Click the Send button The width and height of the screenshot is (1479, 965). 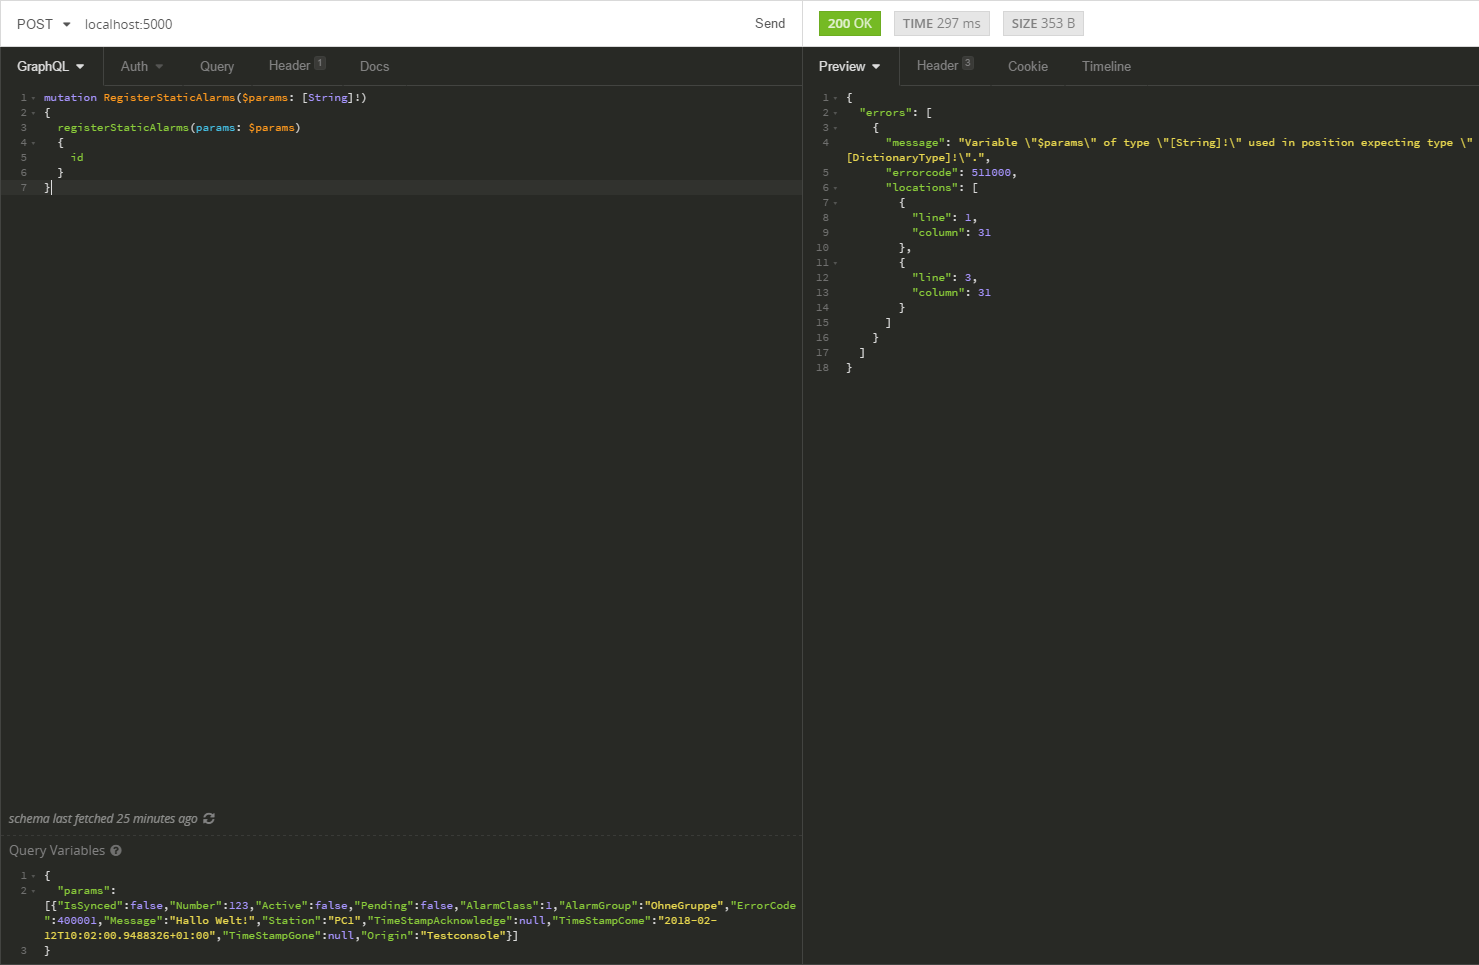coord(770,23)
